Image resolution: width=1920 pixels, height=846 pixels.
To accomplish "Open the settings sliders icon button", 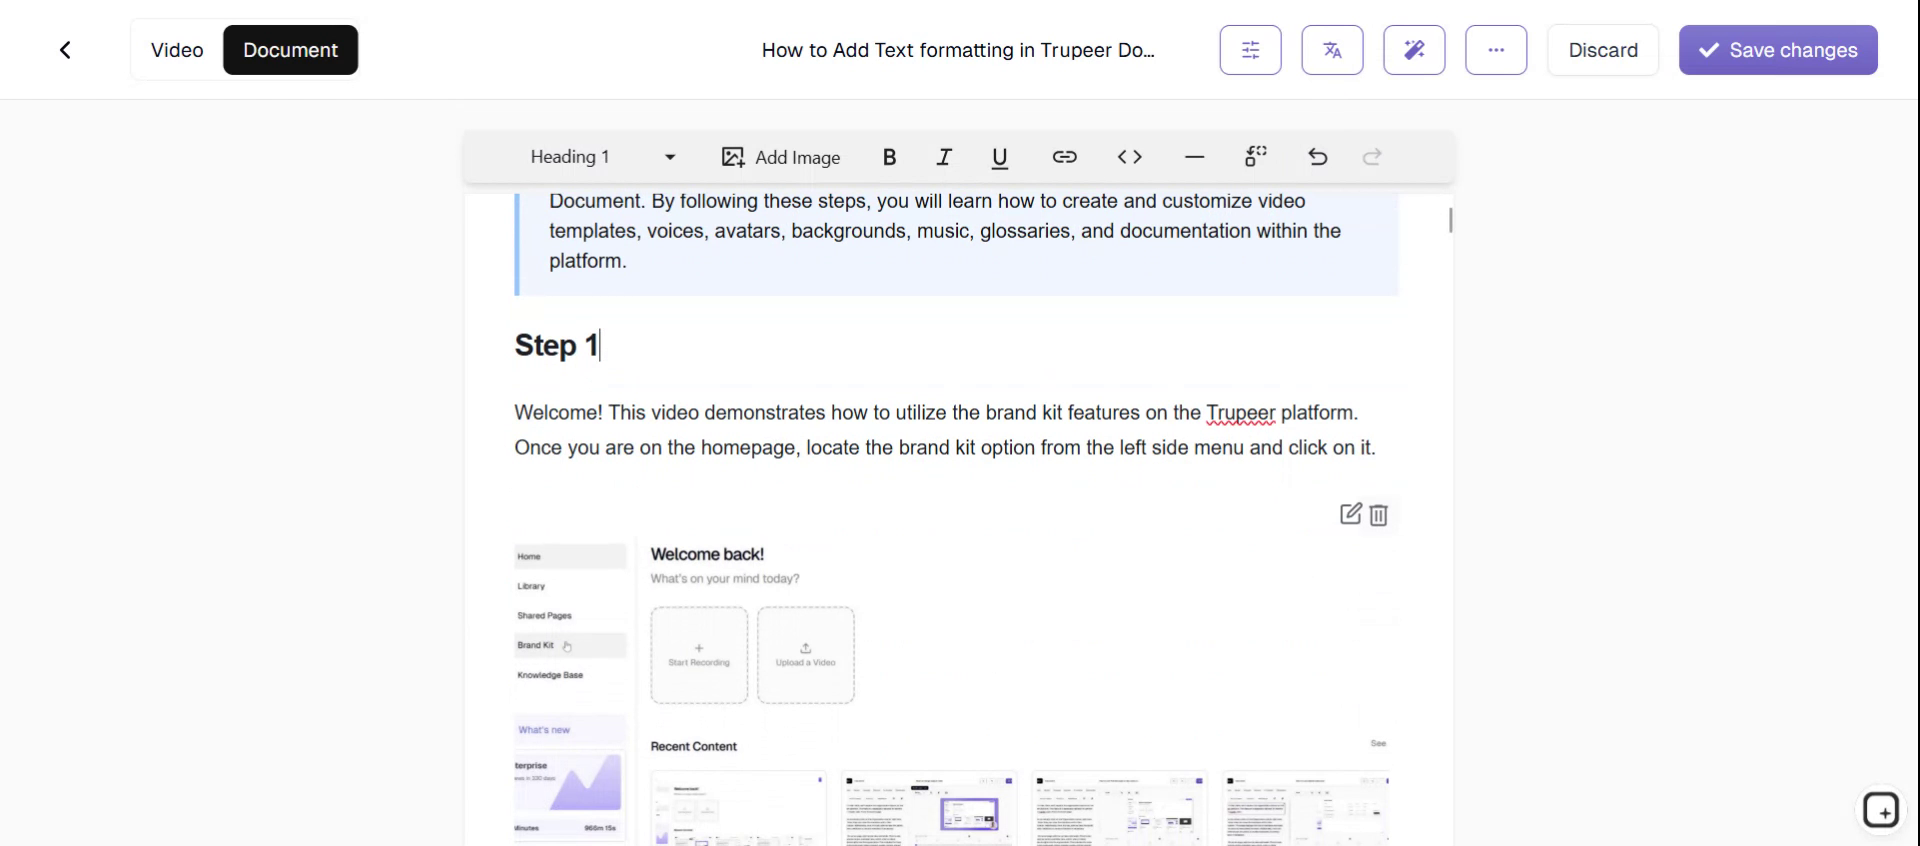I will (x=1250, y=50).
